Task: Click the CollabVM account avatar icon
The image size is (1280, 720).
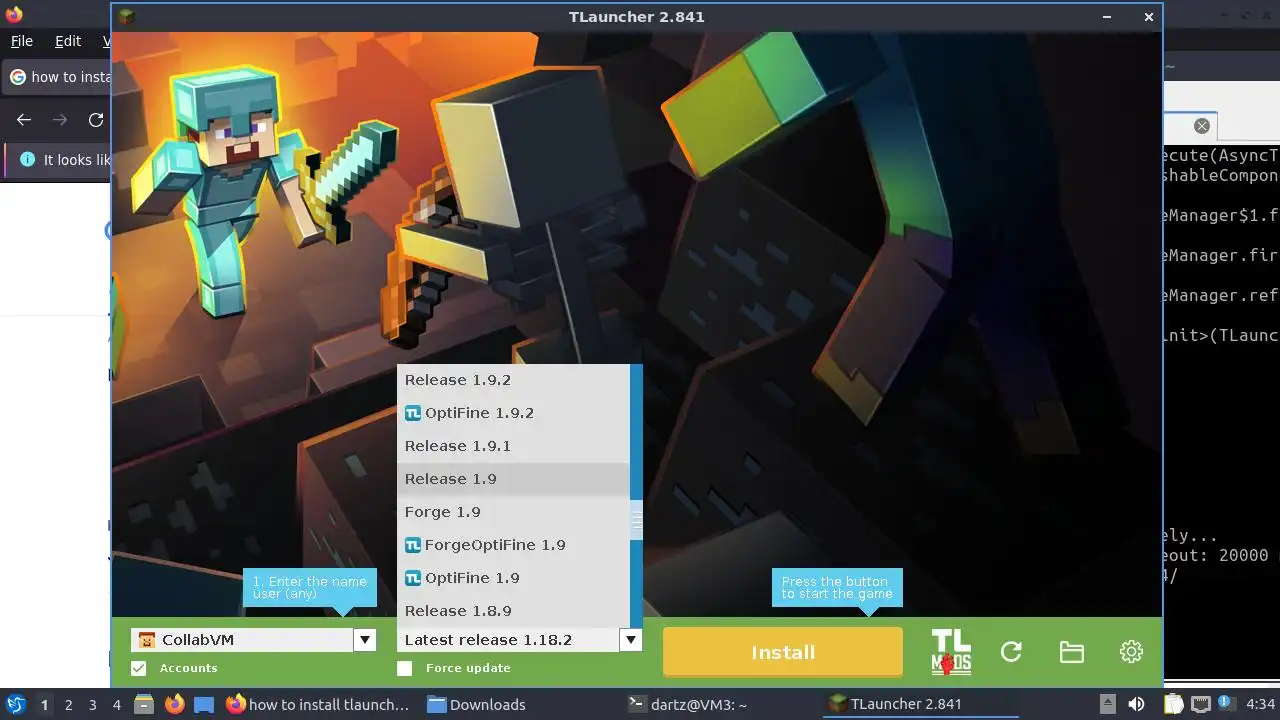Action: pos(147,640)
